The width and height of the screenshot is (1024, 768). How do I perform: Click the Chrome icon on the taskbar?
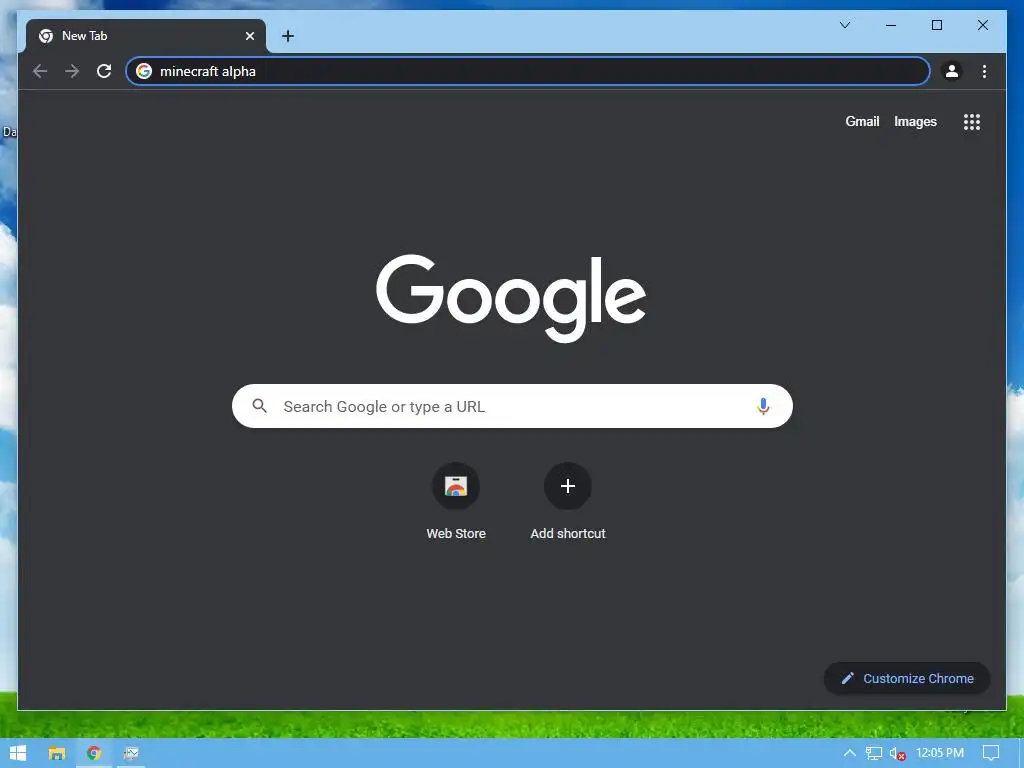94,753
